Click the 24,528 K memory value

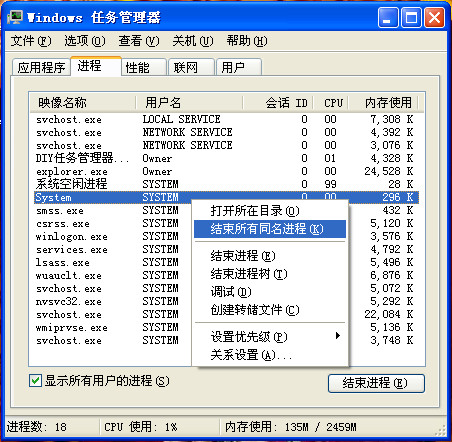389,171
